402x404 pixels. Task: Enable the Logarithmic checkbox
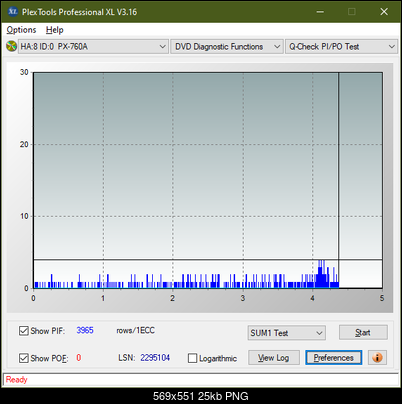click(192, 358)
